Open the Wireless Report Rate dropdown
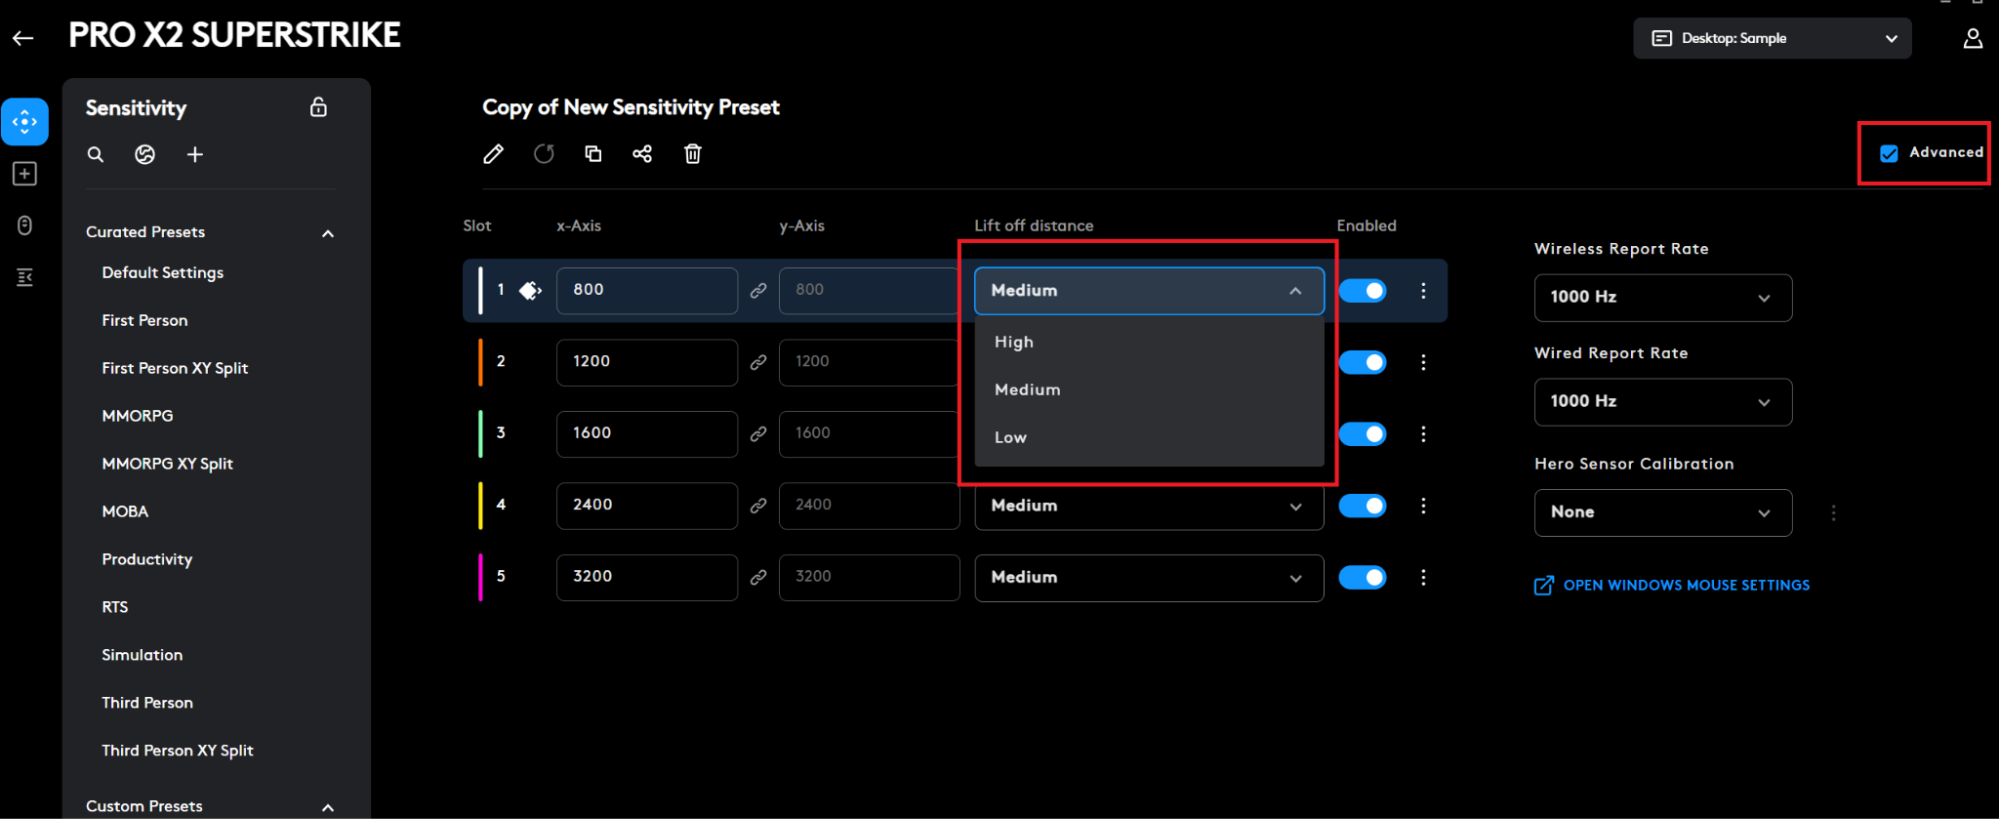 click(x=1662, y=298)
